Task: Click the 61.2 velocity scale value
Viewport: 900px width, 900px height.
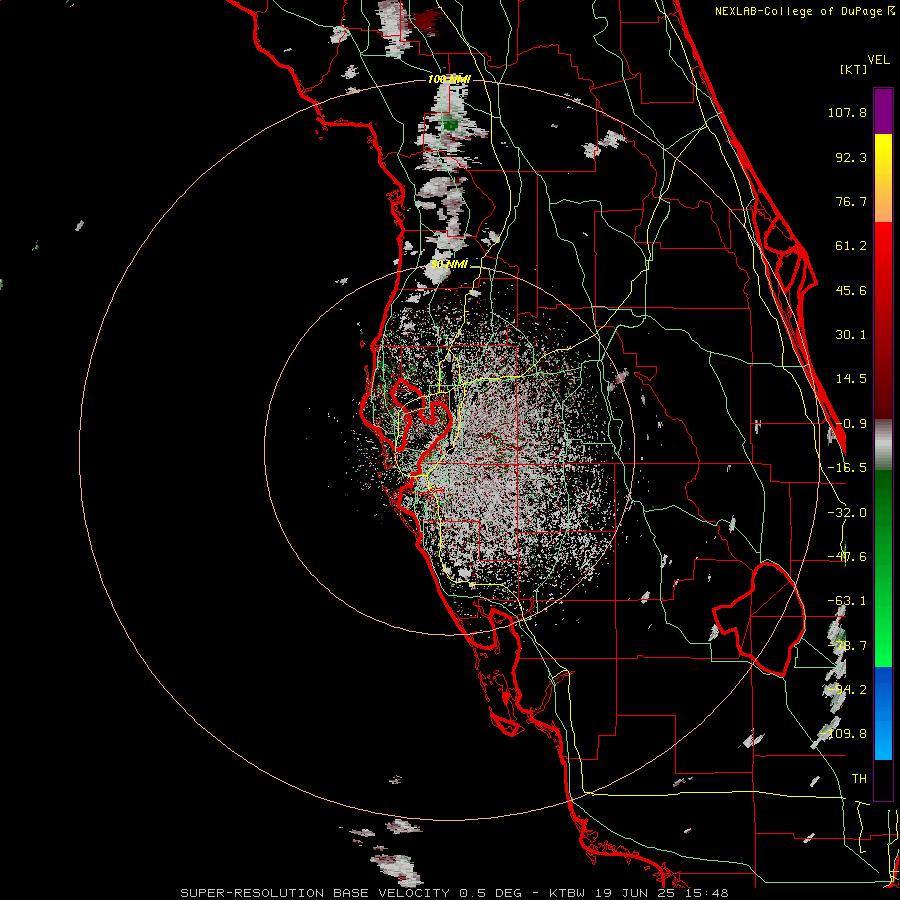Action: coord(851,246)
